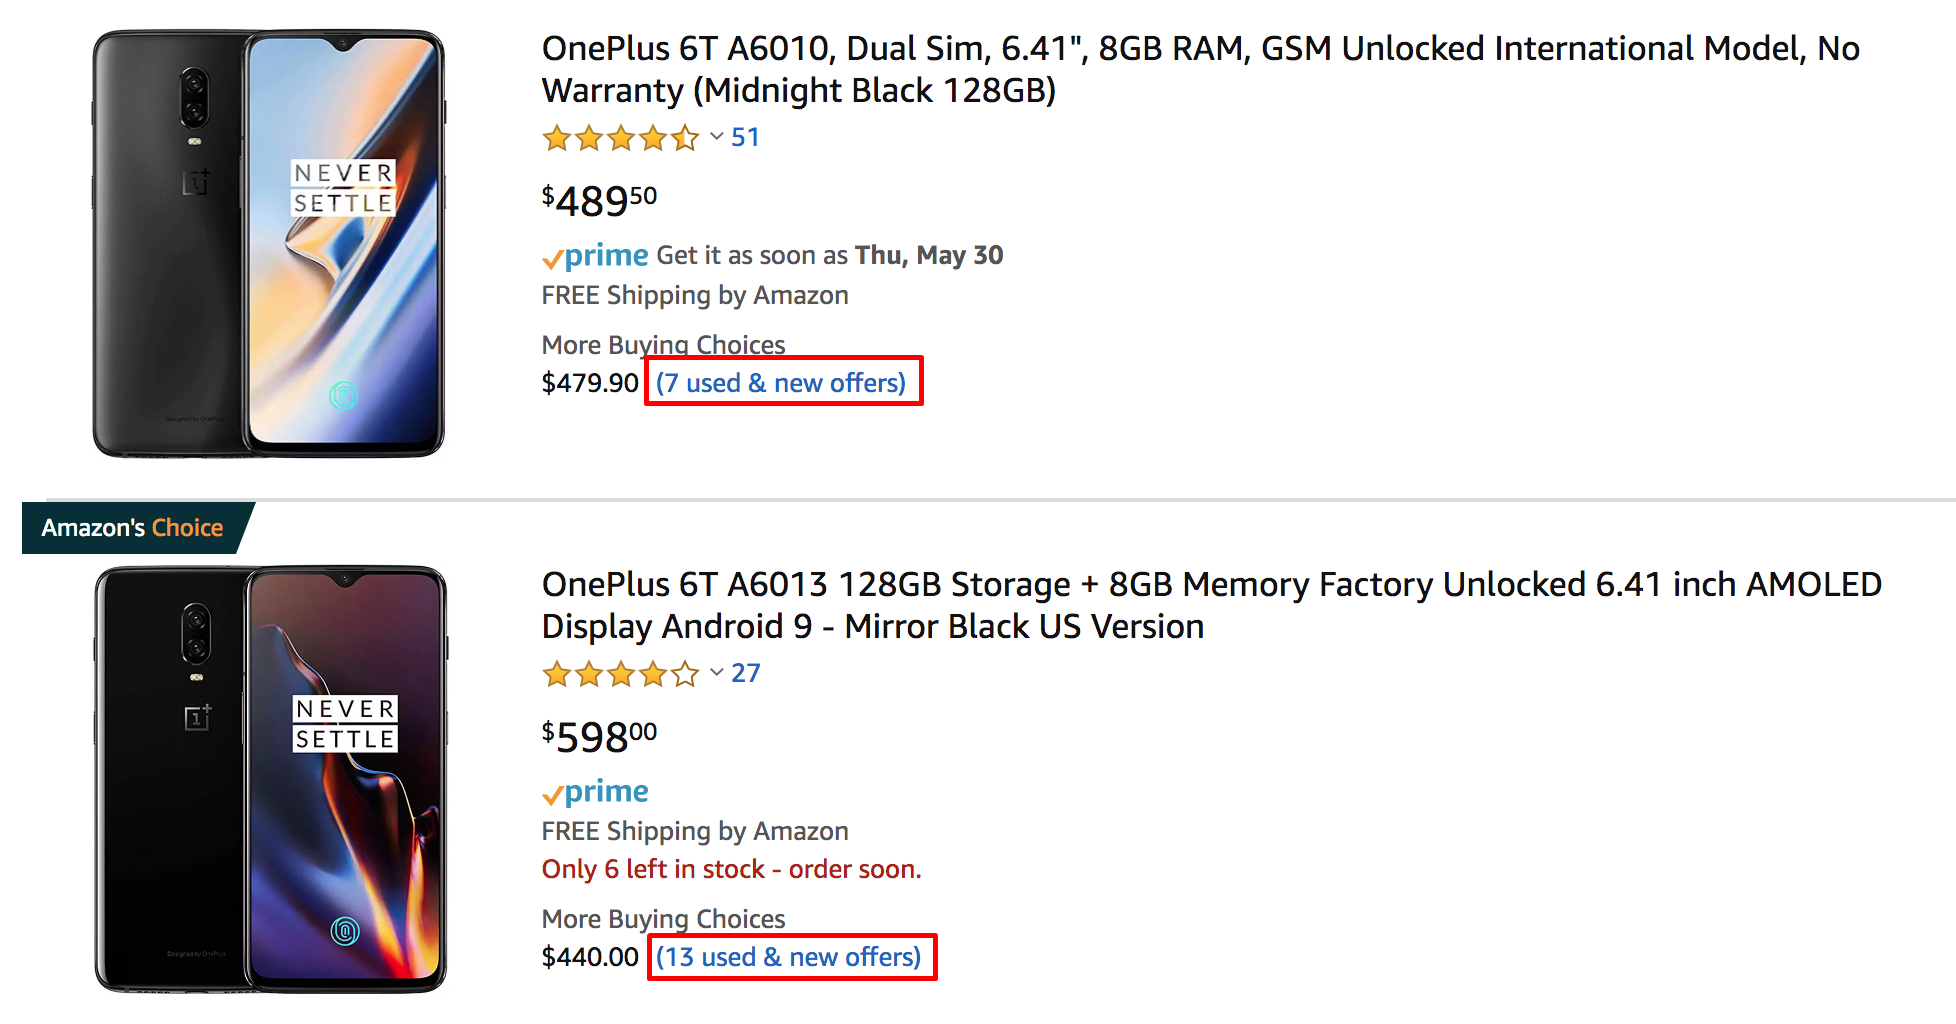The width and height of the screenshot is (1956, 1024).
Task: Click More Buying Choices under the first listing
Action: coord(662,344)
